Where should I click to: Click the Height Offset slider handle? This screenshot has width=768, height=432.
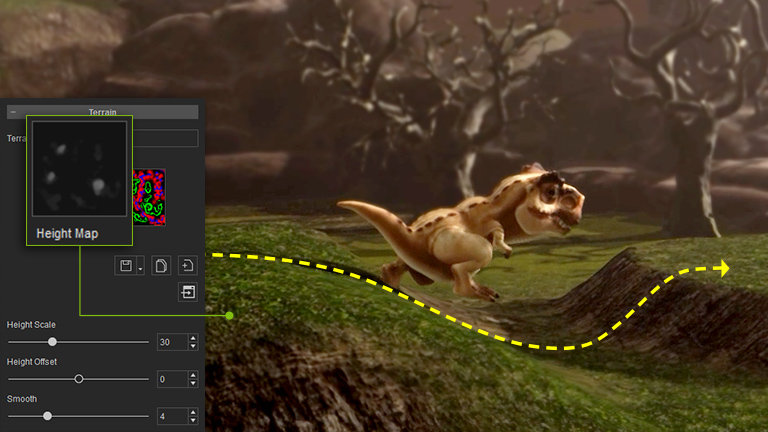coord(79,379)
